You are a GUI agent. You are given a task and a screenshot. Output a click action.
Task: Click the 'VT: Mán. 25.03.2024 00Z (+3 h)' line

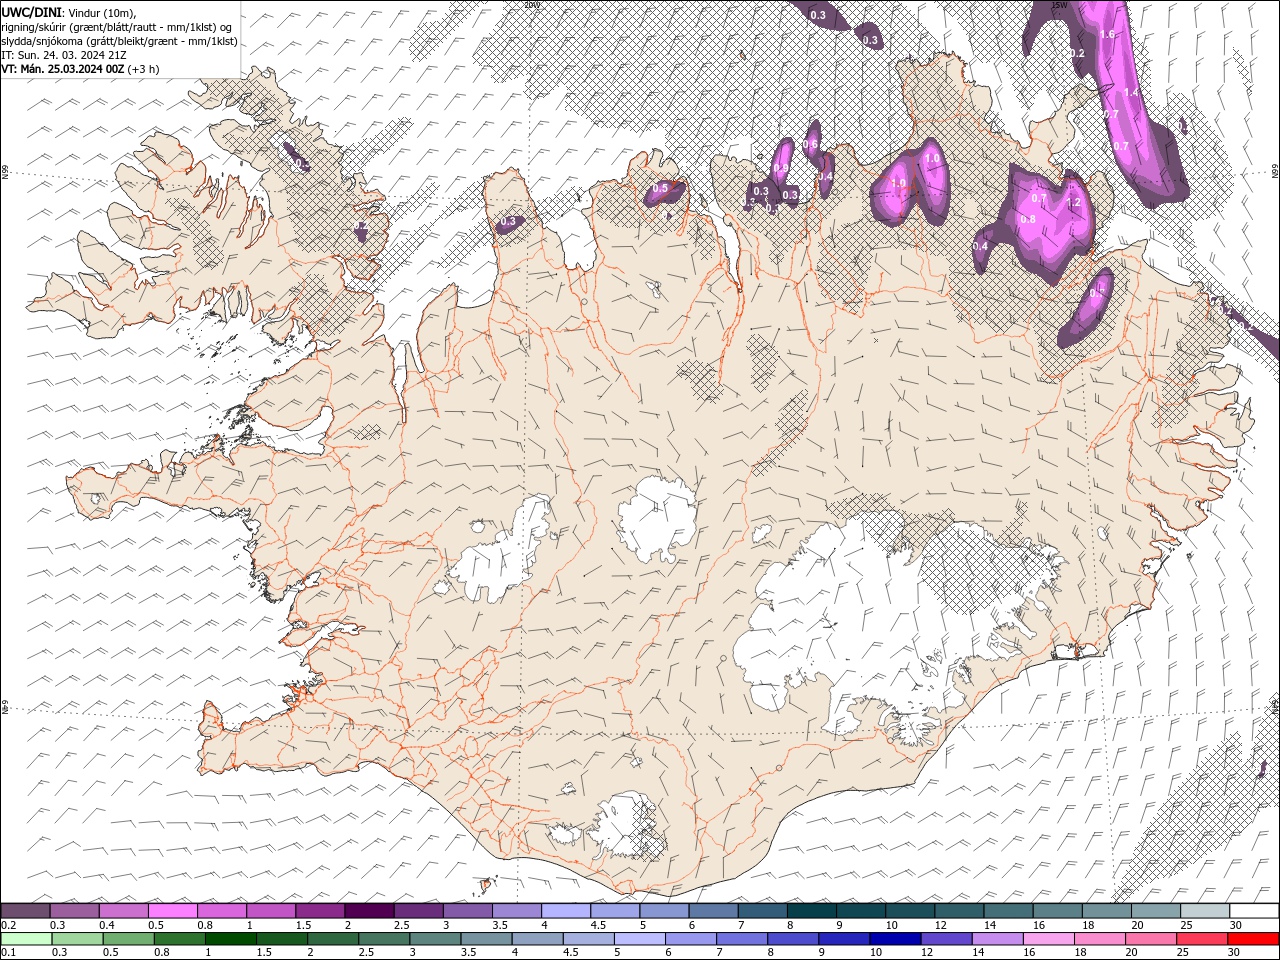[80, 69]
